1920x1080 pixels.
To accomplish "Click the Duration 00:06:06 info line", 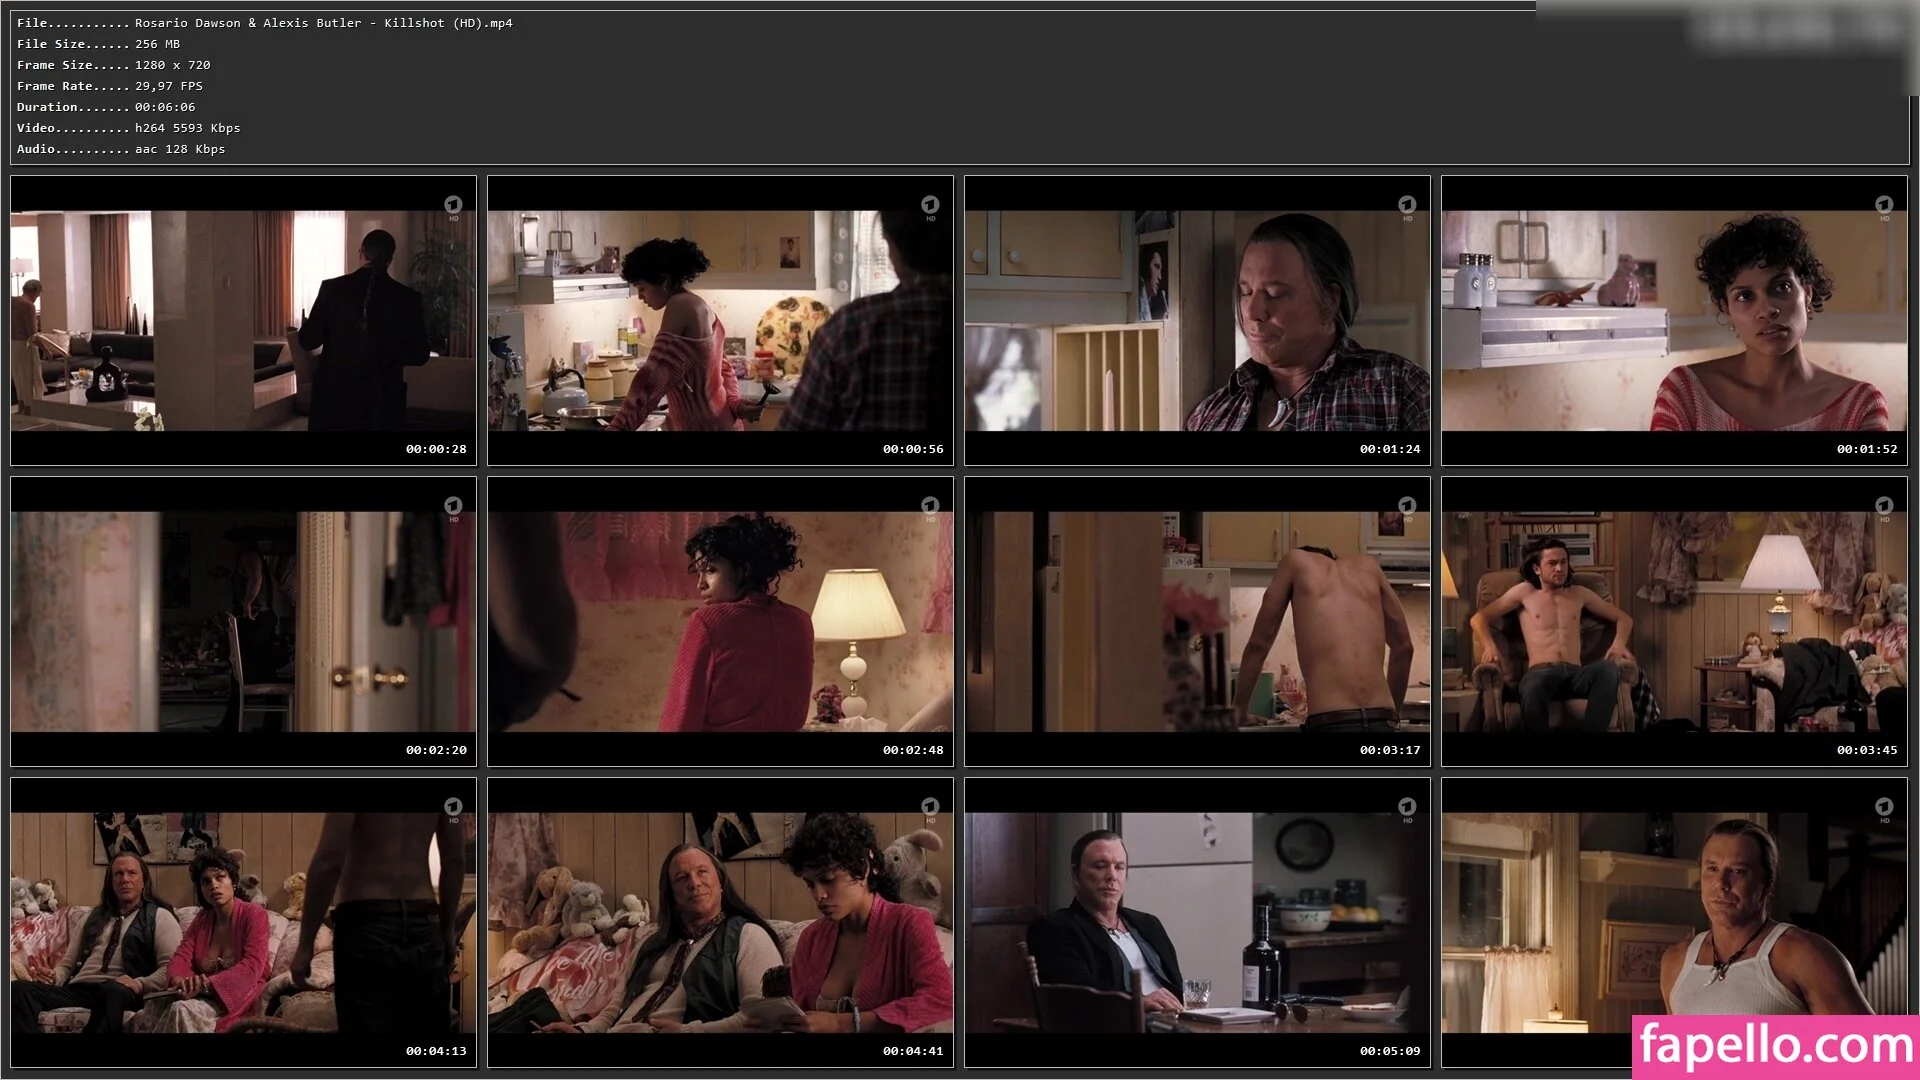I will click(106, 107).
